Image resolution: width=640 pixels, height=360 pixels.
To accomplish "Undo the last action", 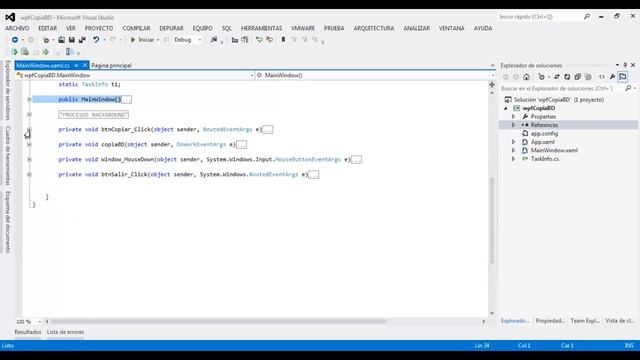I will [96, 40].
